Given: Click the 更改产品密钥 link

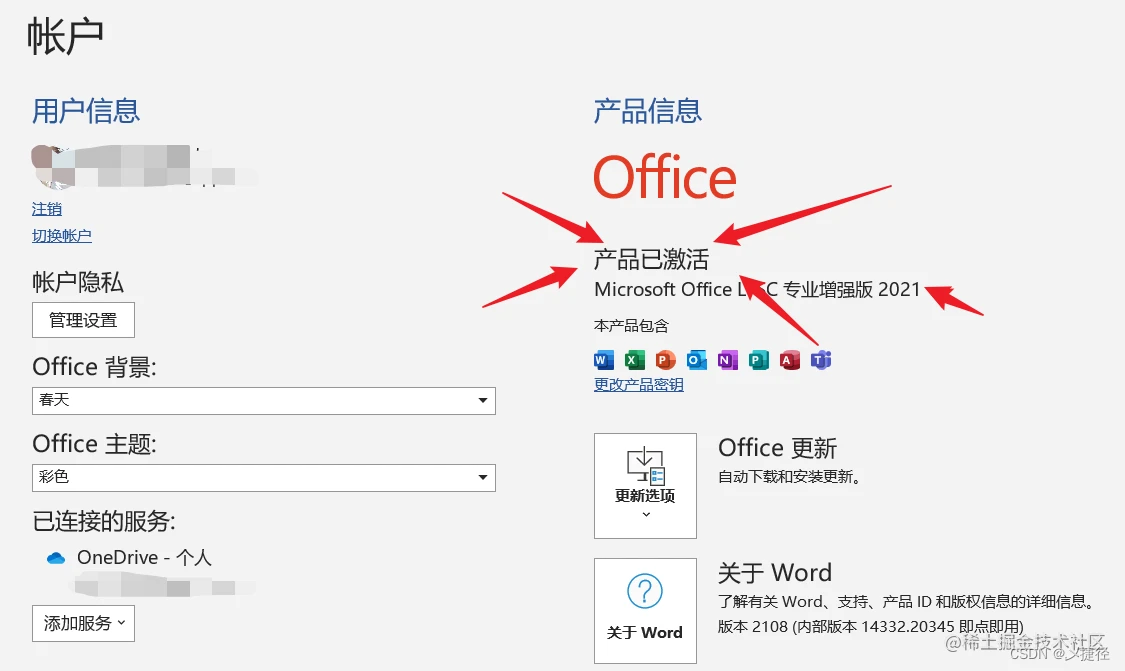Looking at the screenshot, I should point(639,385).
